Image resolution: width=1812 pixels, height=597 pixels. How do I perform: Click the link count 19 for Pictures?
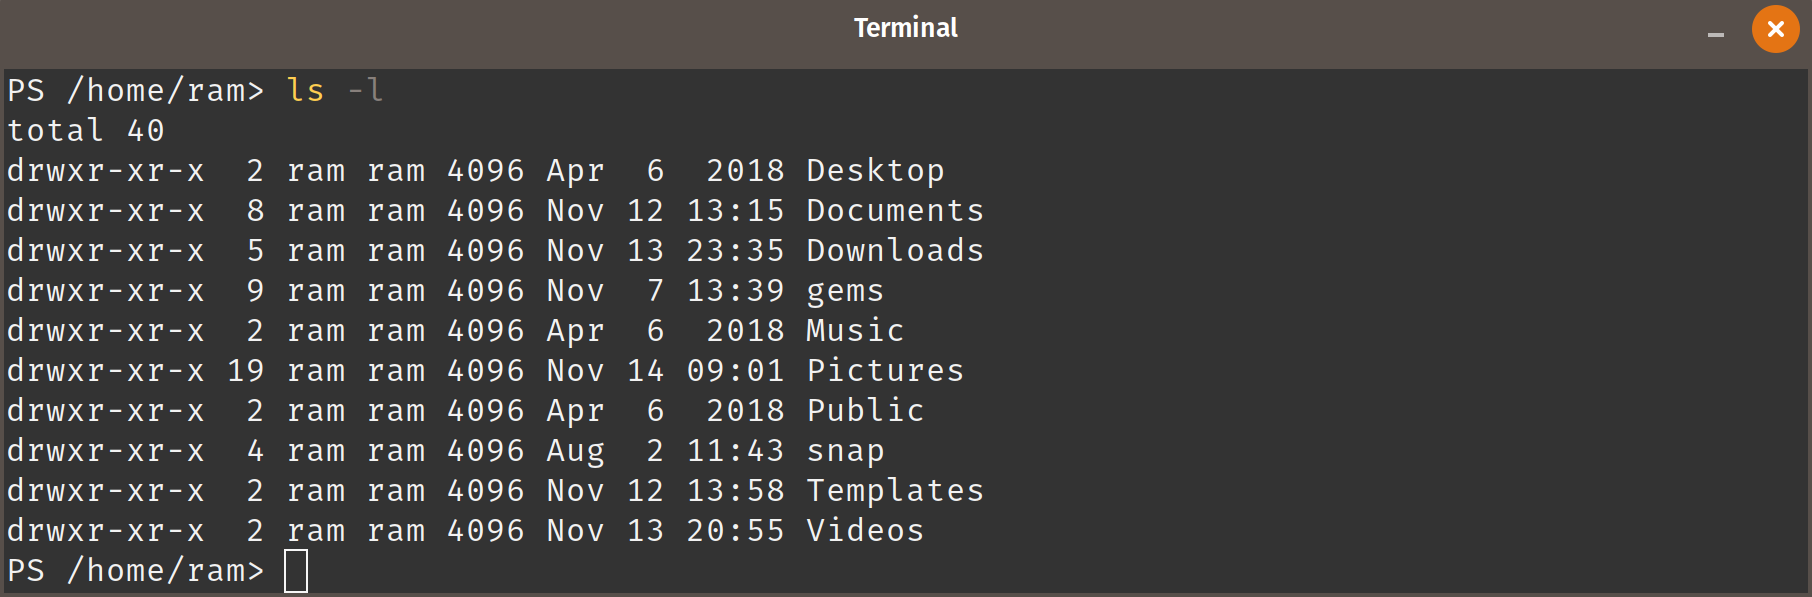tap(245, 371)
